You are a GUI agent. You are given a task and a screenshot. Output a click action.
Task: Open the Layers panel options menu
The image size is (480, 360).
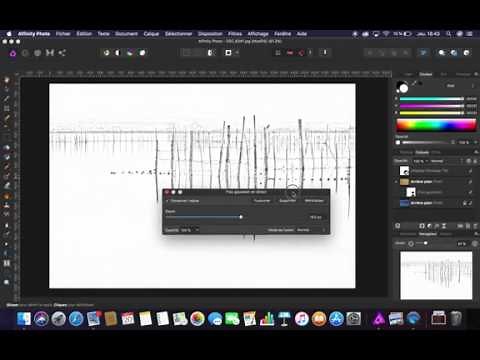point(476,152)
